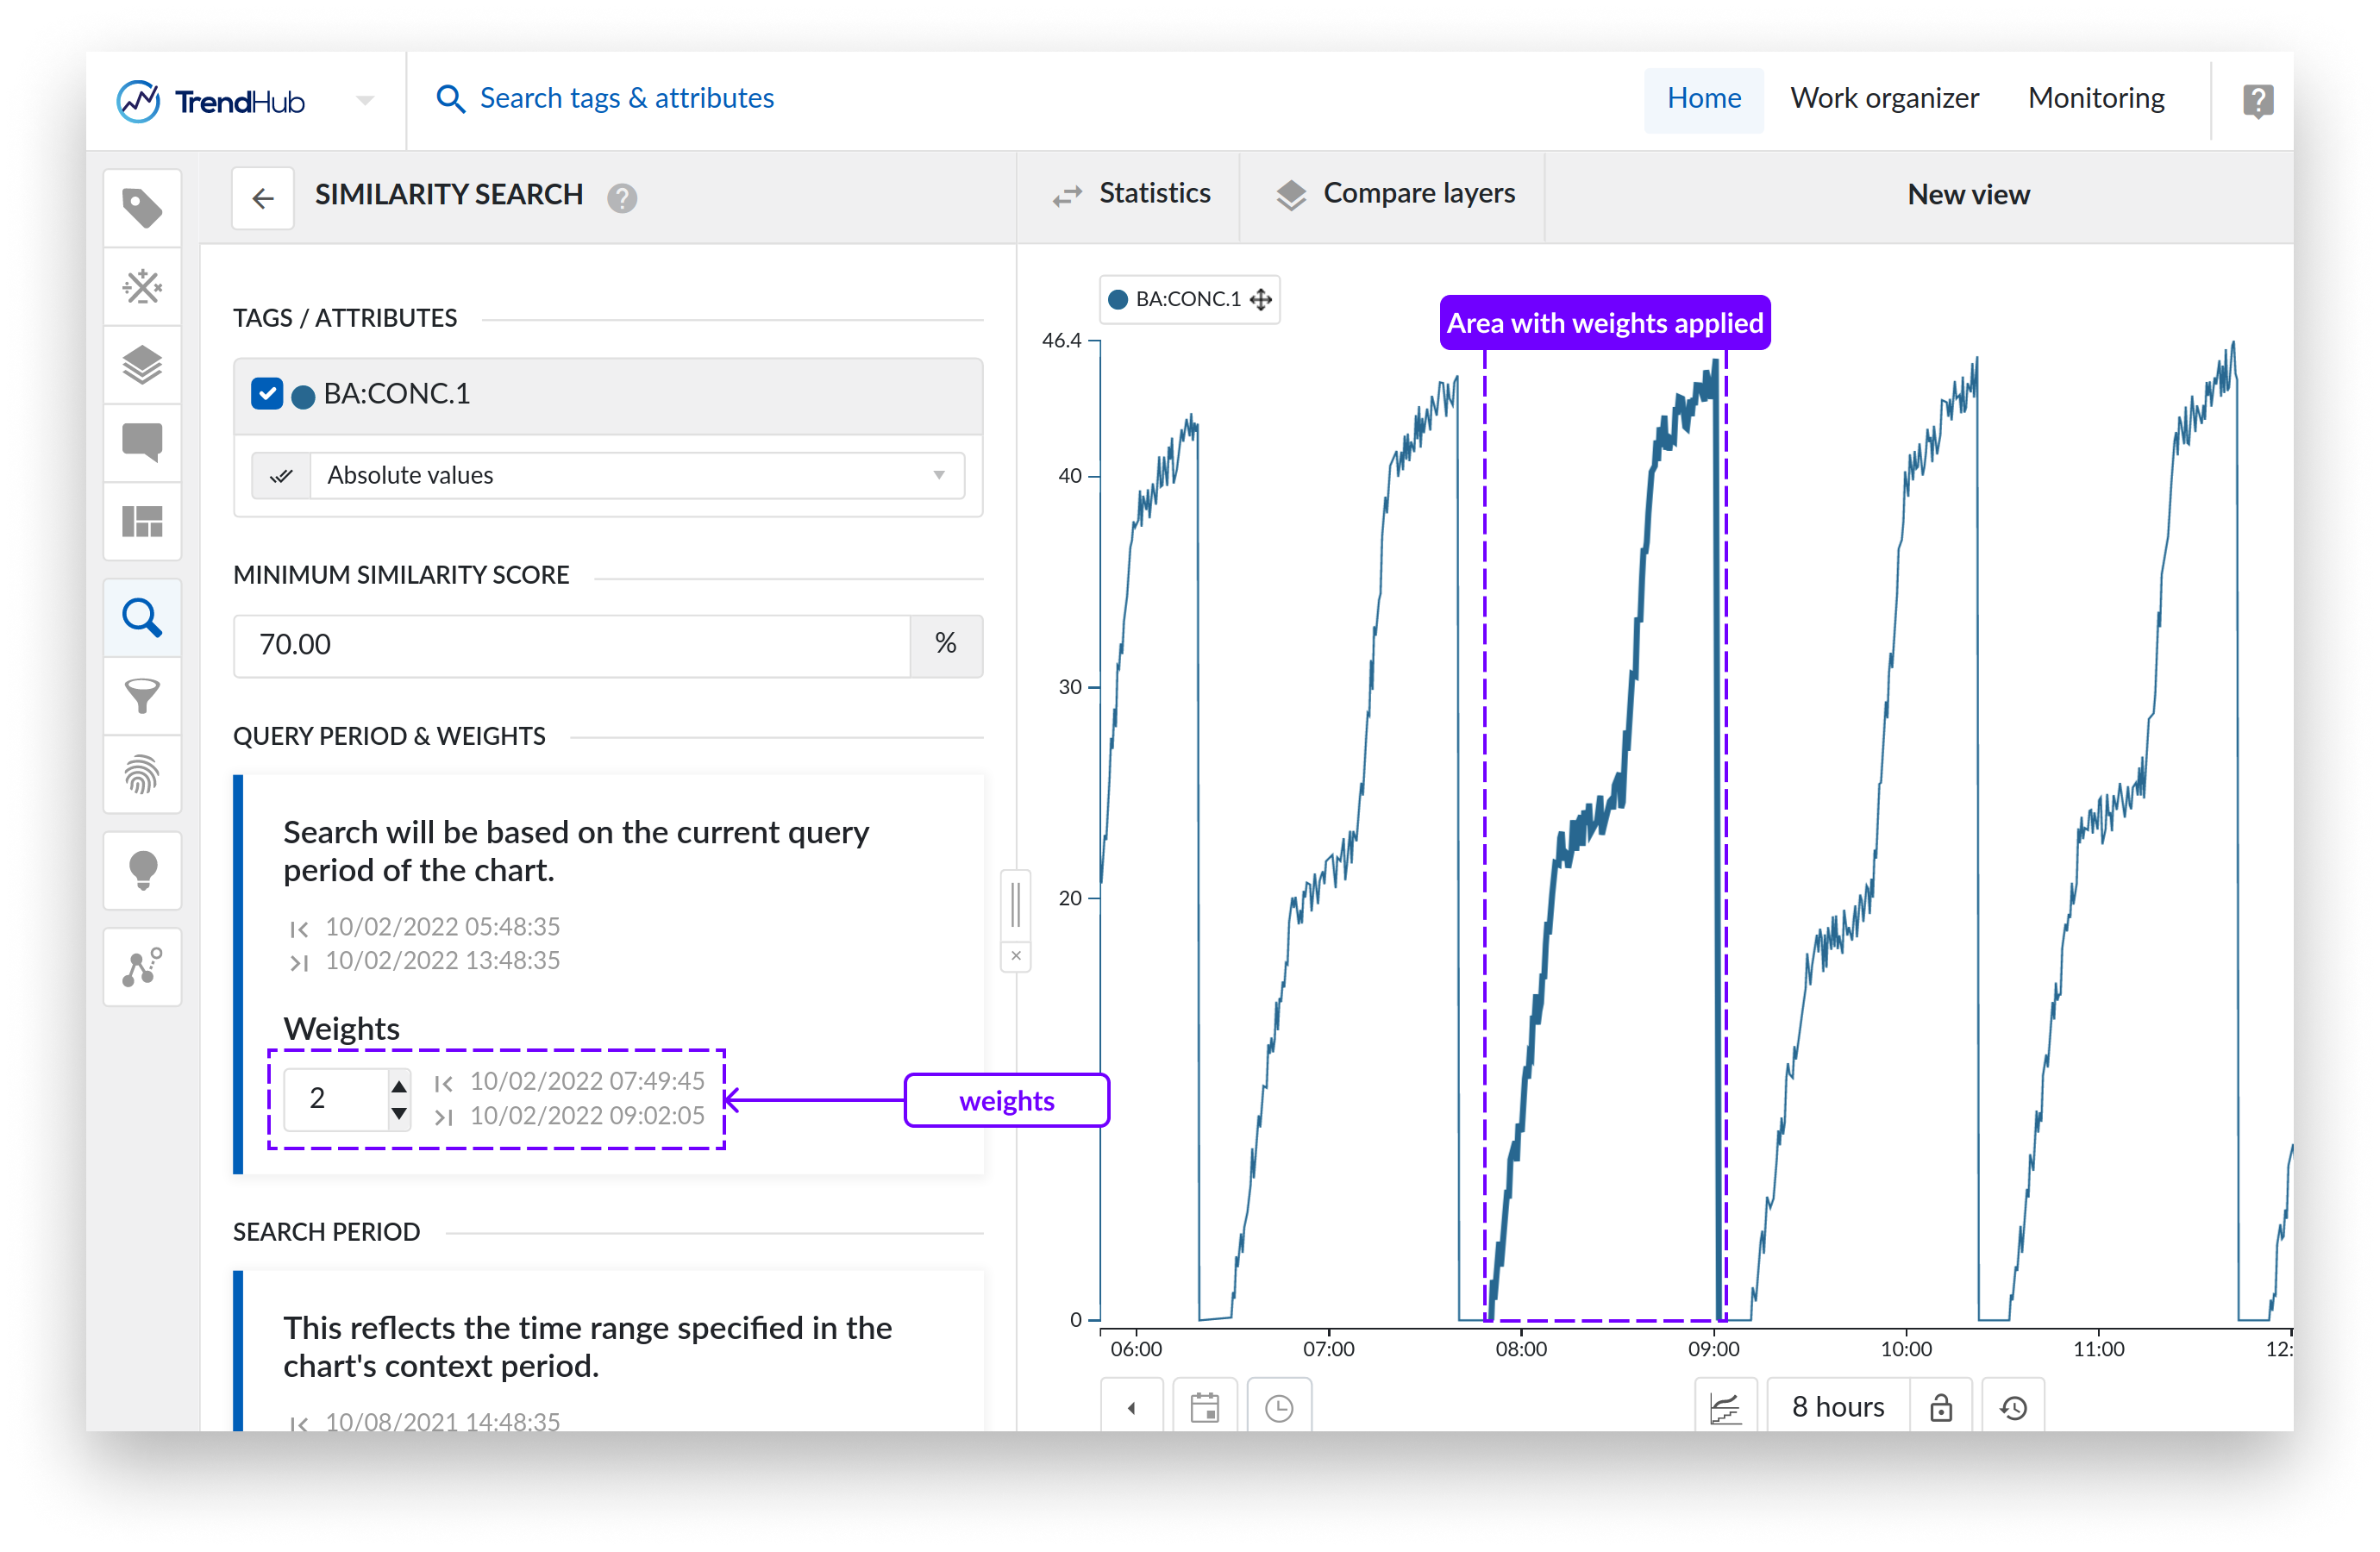
Task: Increase the weight value with up arrow
Action: (399, 1086)
